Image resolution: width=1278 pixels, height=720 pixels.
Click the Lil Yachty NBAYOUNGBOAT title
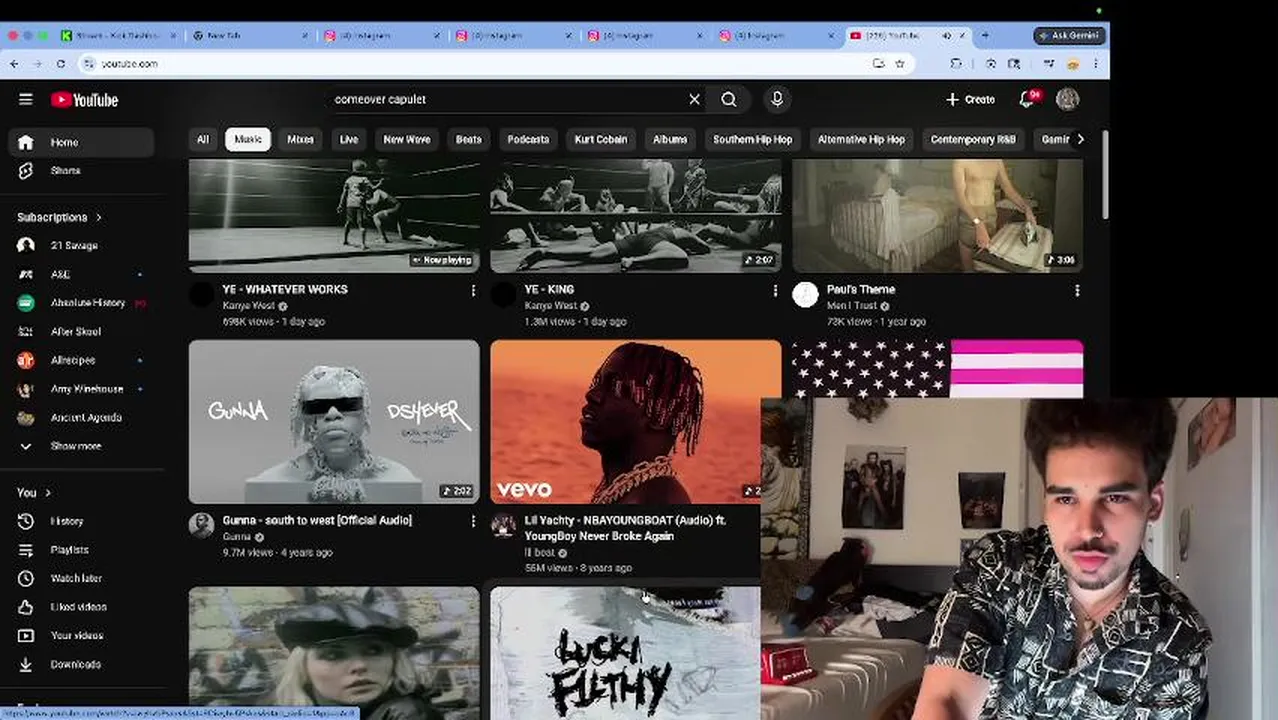coord(625,528)
